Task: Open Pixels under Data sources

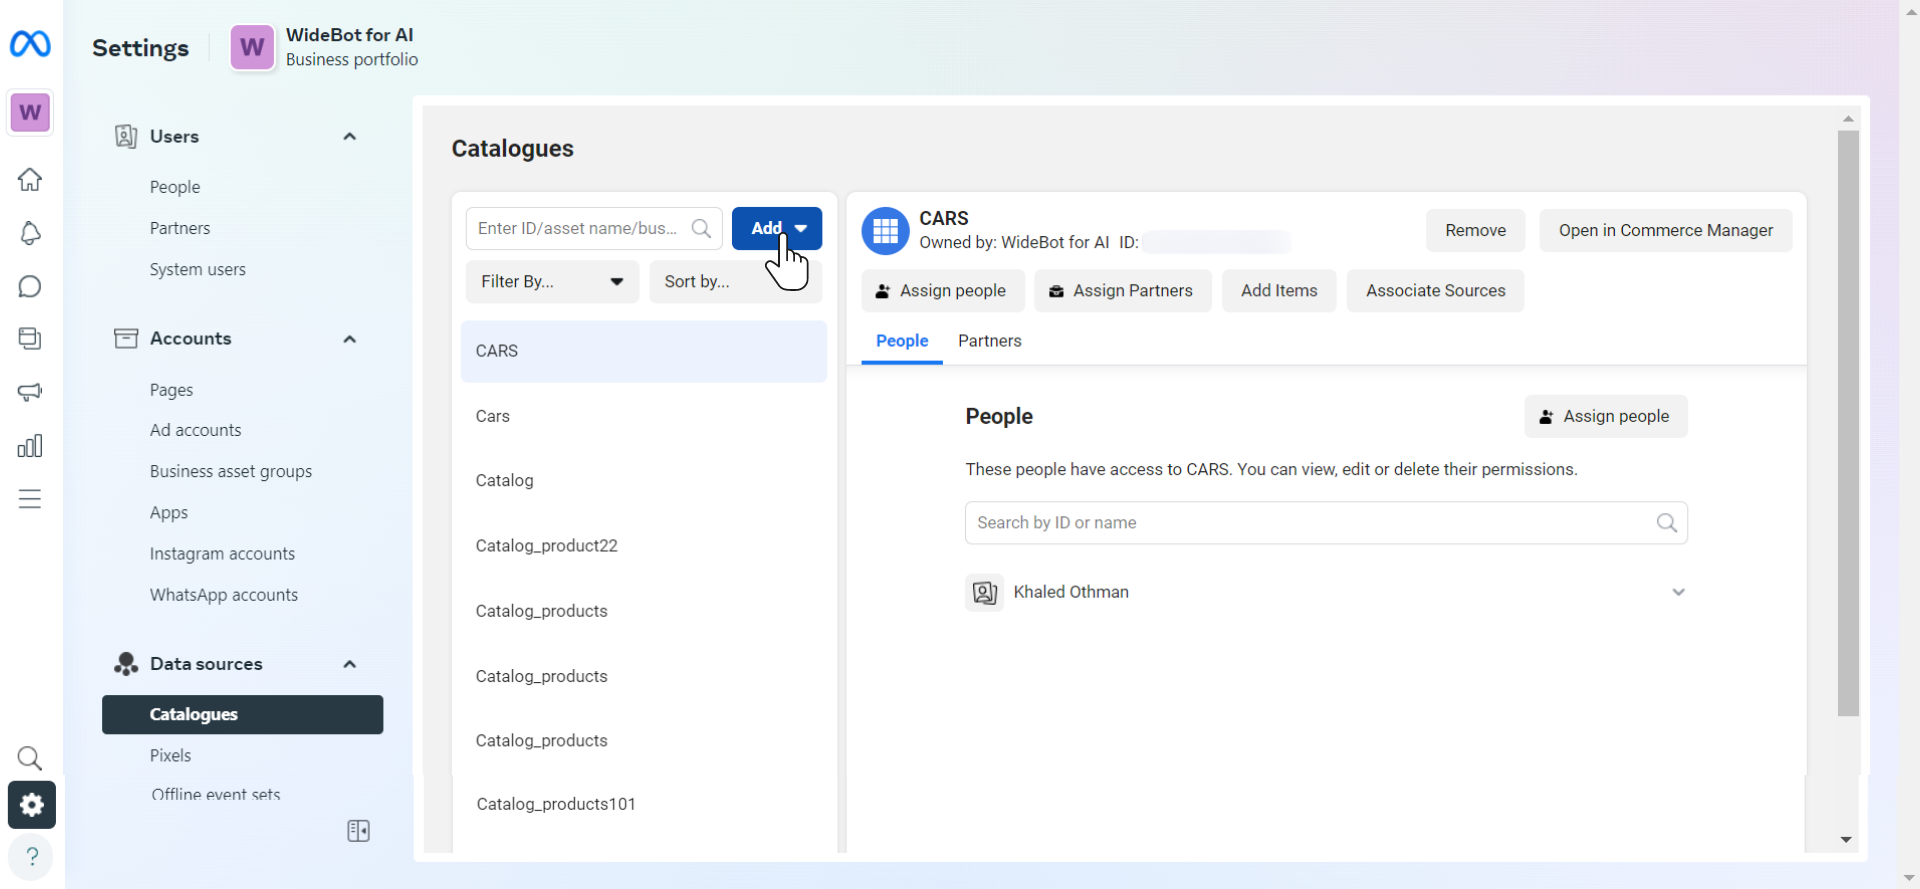Action: tap(171, 756)
